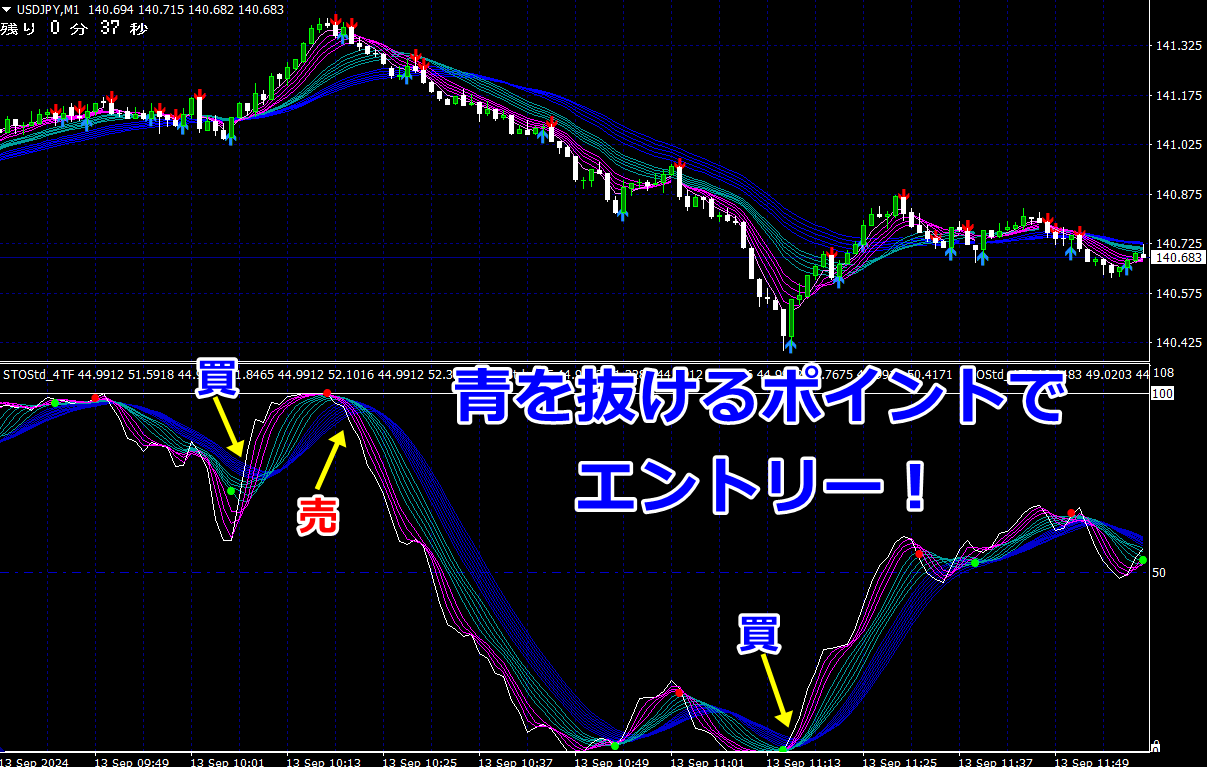Open the triangle menu beside USDJPY,M1
1207x767 pixels.
click(8, 9)
